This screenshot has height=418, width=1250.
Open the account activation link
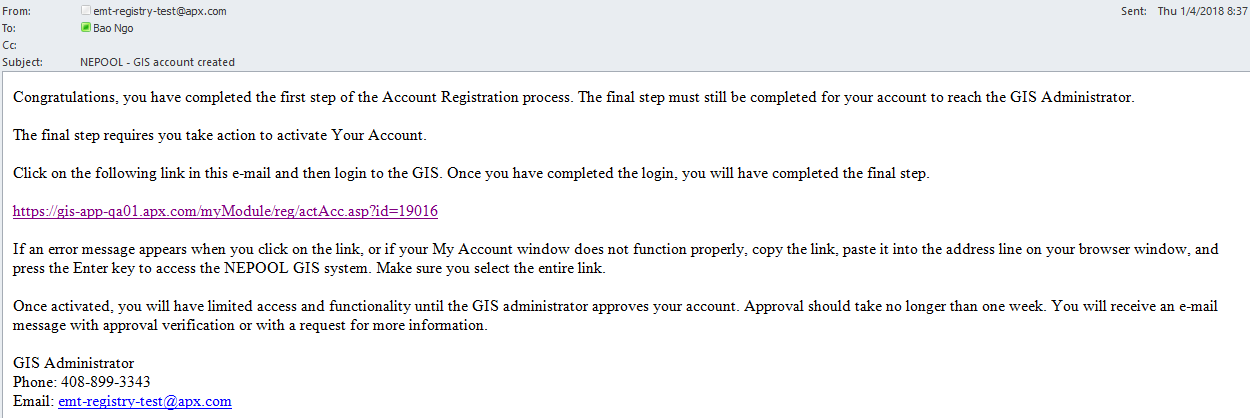[225, 211]
